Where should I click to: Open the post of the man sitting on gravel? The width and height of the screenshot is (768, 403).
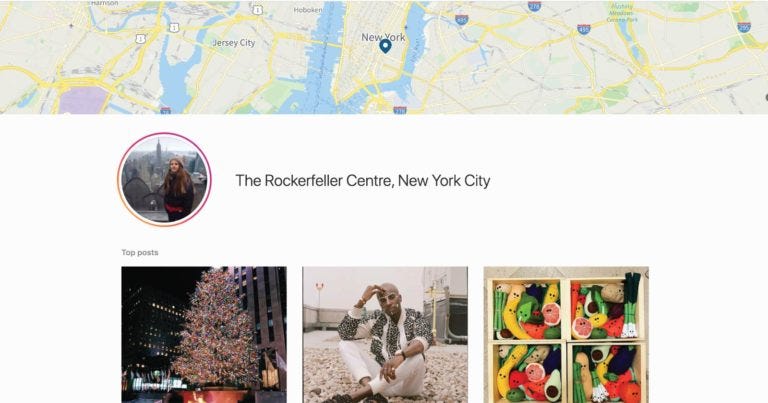tap(385, 335)
